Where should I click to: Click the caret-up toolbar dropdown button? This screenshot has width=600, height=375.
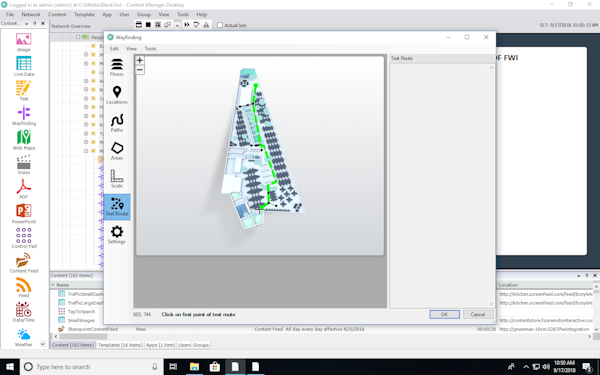pos(177,25)
